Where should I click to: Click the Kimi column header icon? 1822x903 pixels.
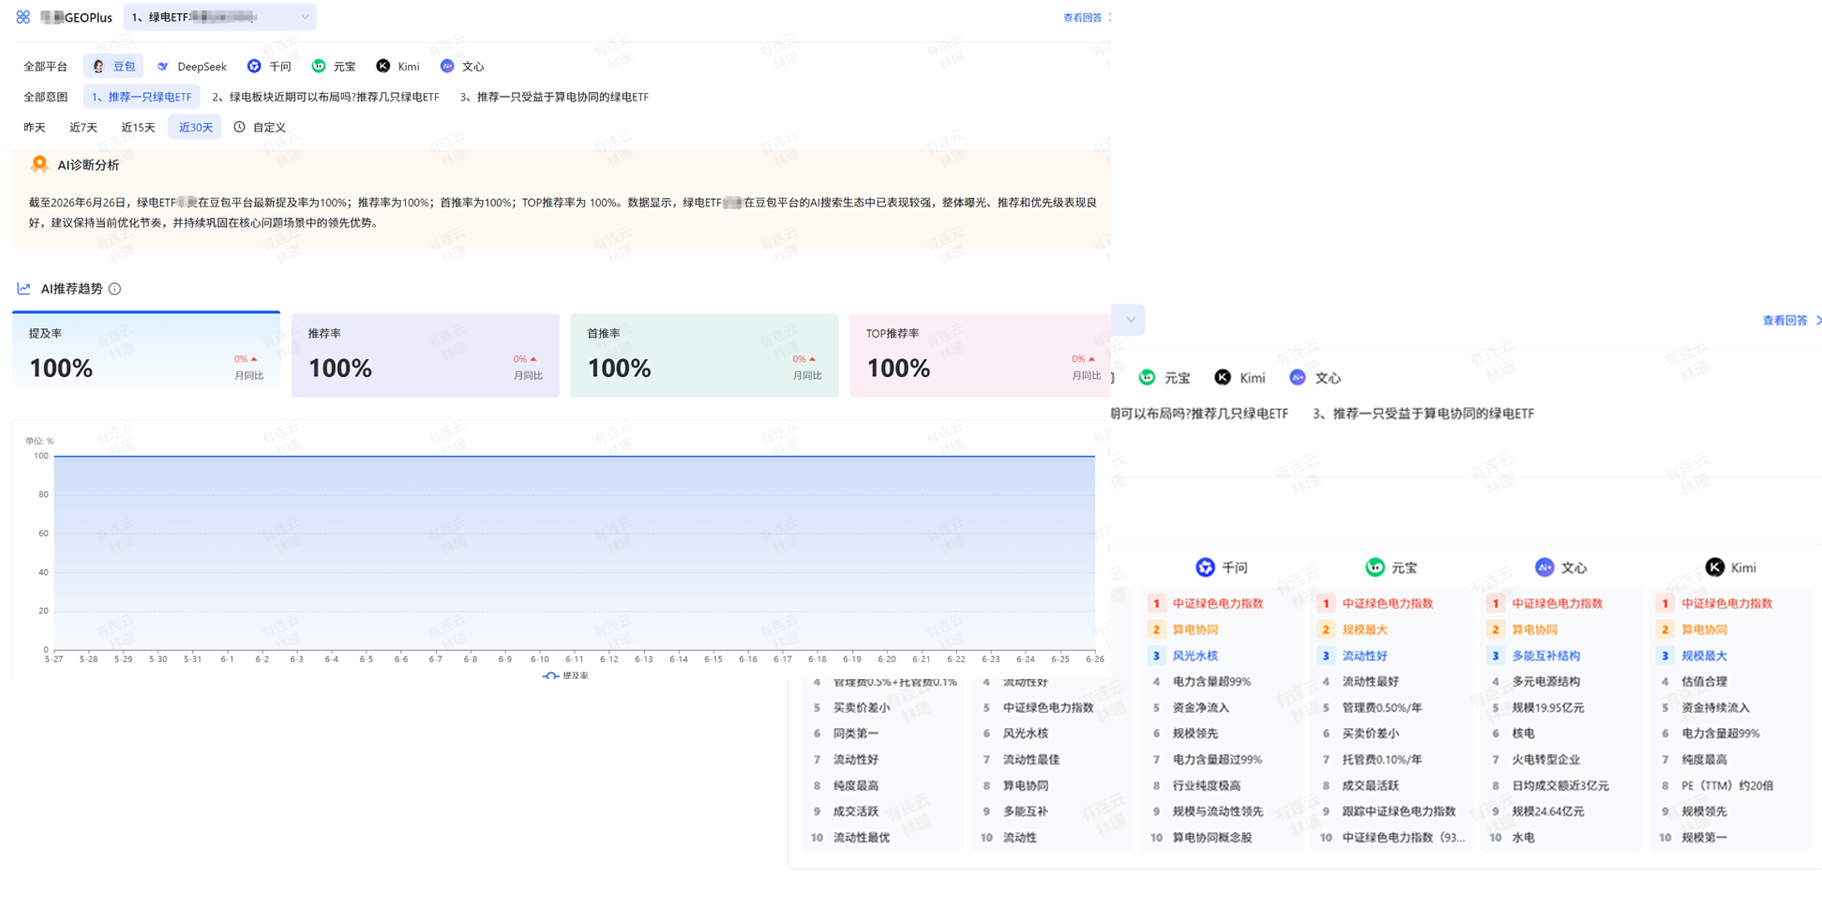coord(1714,567)
